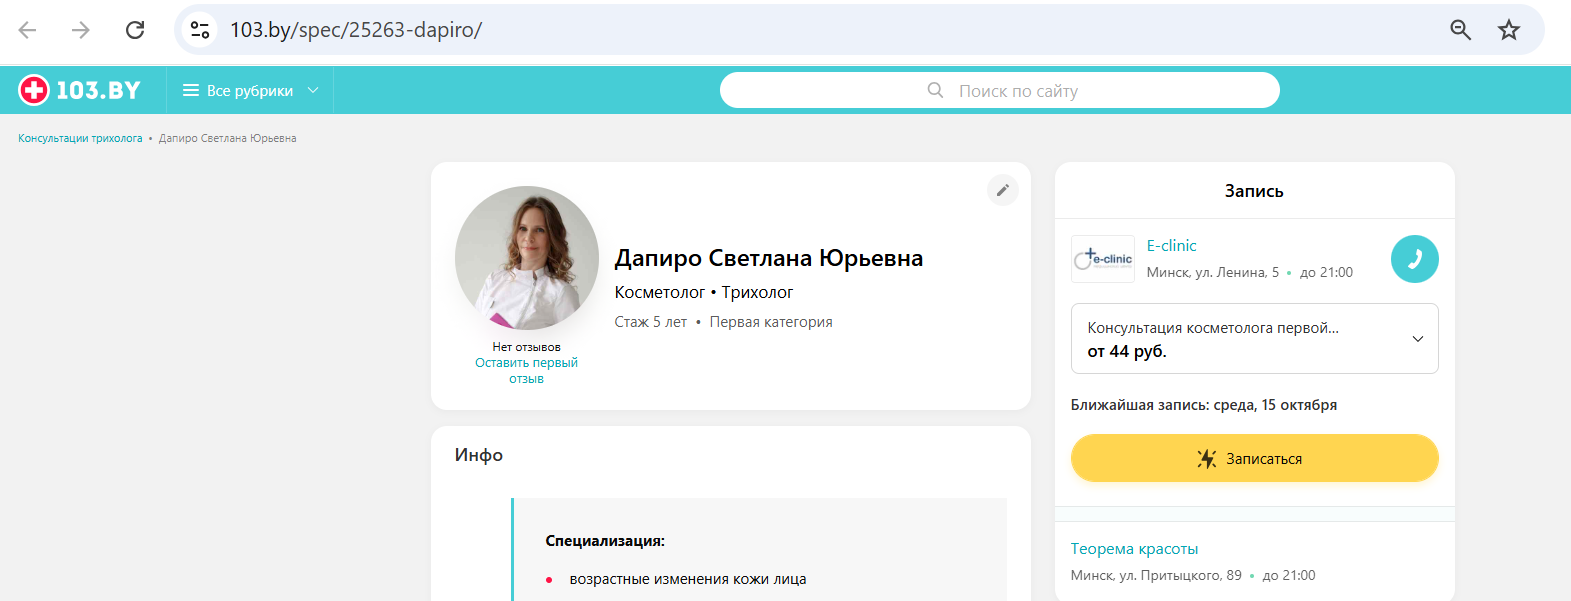The height and width of the screenshot is (601, 1571).
Task: Open the E-clinic link
Action: (x=1171, y=246)
